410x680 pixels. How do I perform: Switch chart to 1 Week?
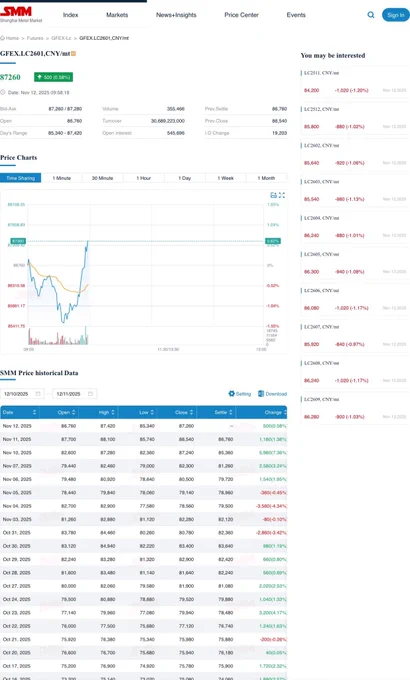point(226,178)
